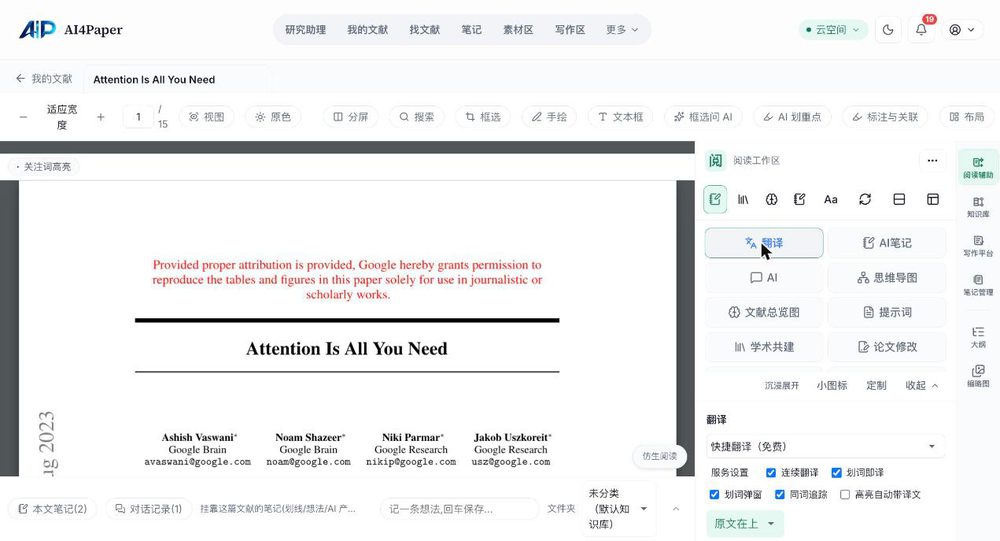Click the AI4Paper logo
The width and height of the screenshot is (1000, 541).
click(x=70, y=29)
